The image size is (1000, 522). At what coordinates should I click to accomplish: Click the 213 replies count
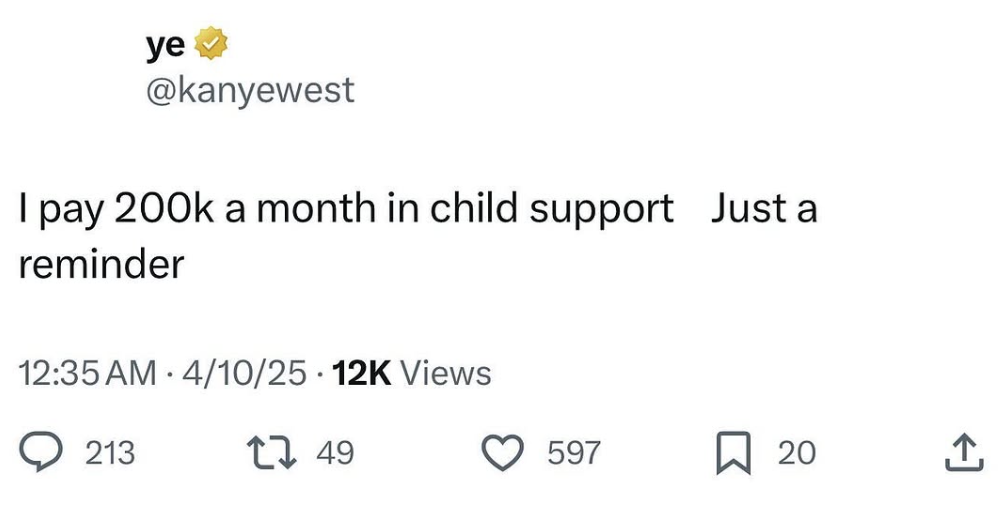point(110,453)
